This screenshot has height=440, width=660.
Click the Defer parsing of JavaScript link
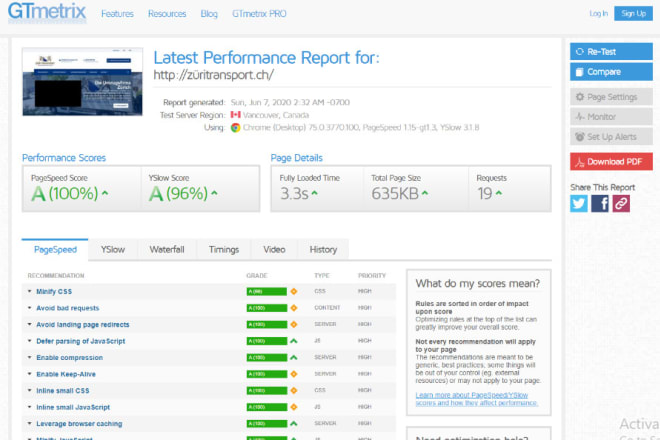[x=81, y=341]
